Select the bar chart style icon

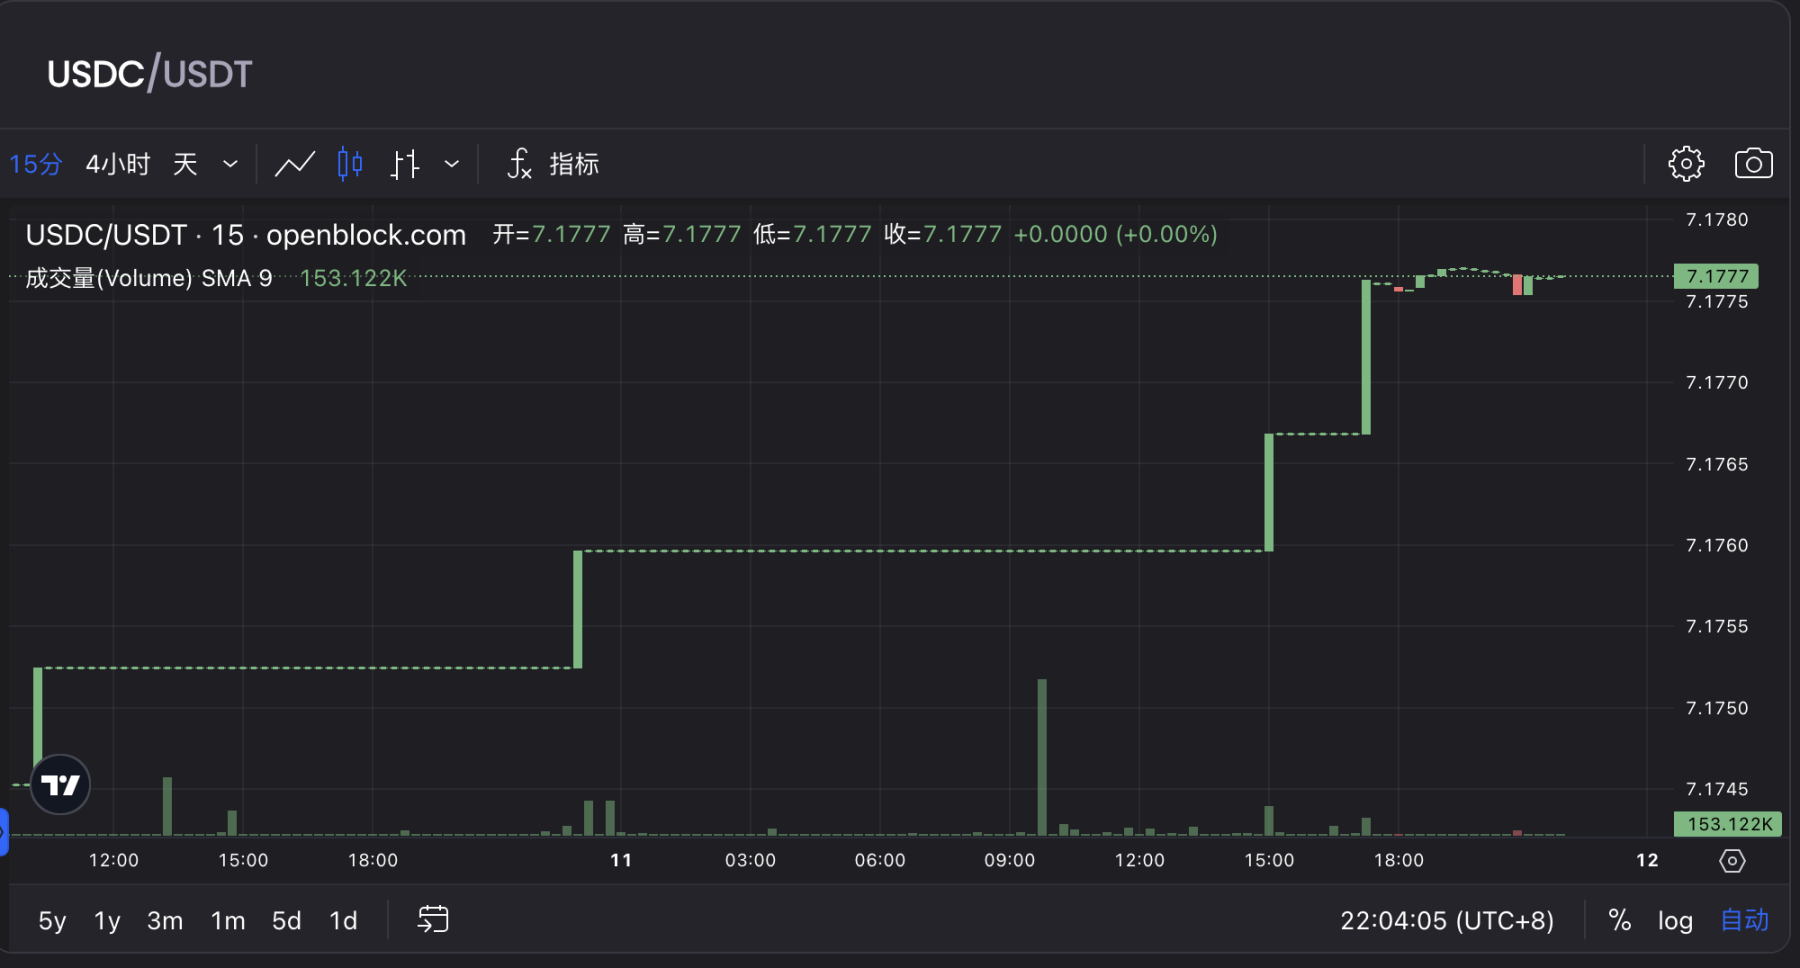click(405, 164)
